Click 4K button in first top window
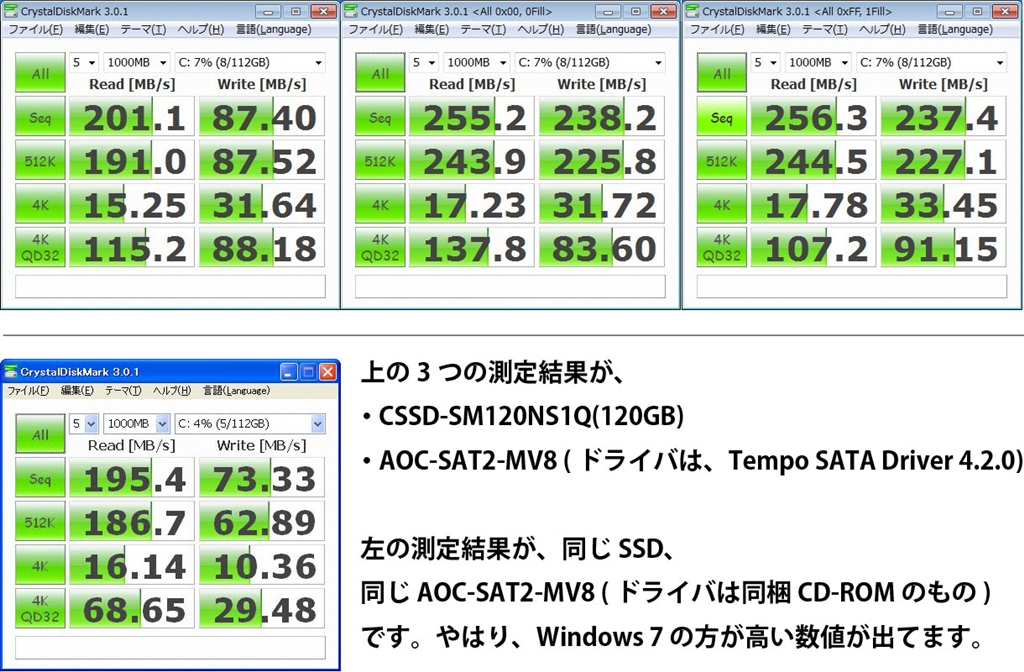Screen dimensions: 1024x672 [x=40, y=204]
